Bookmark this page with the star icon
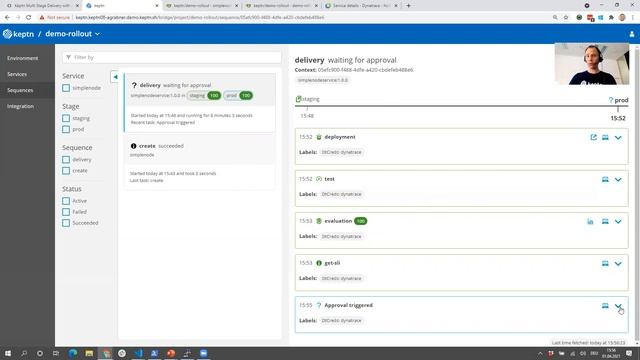 pos(566,18)
